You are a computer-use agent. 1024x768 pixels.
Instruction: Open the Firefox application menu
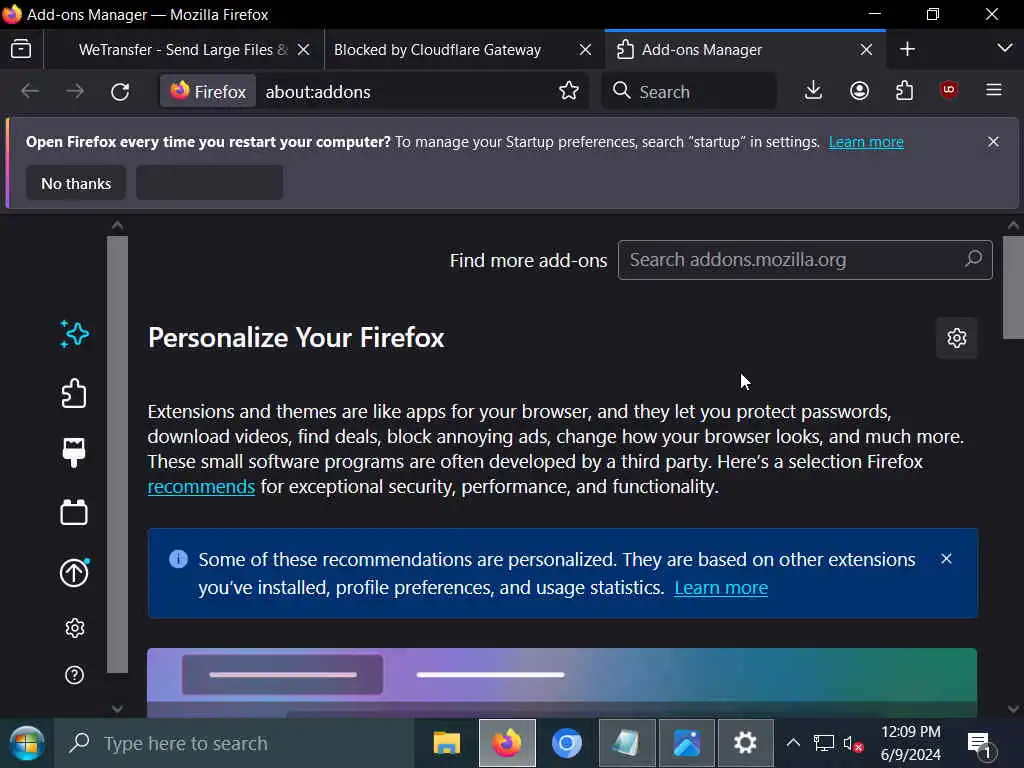coord(993,89)
